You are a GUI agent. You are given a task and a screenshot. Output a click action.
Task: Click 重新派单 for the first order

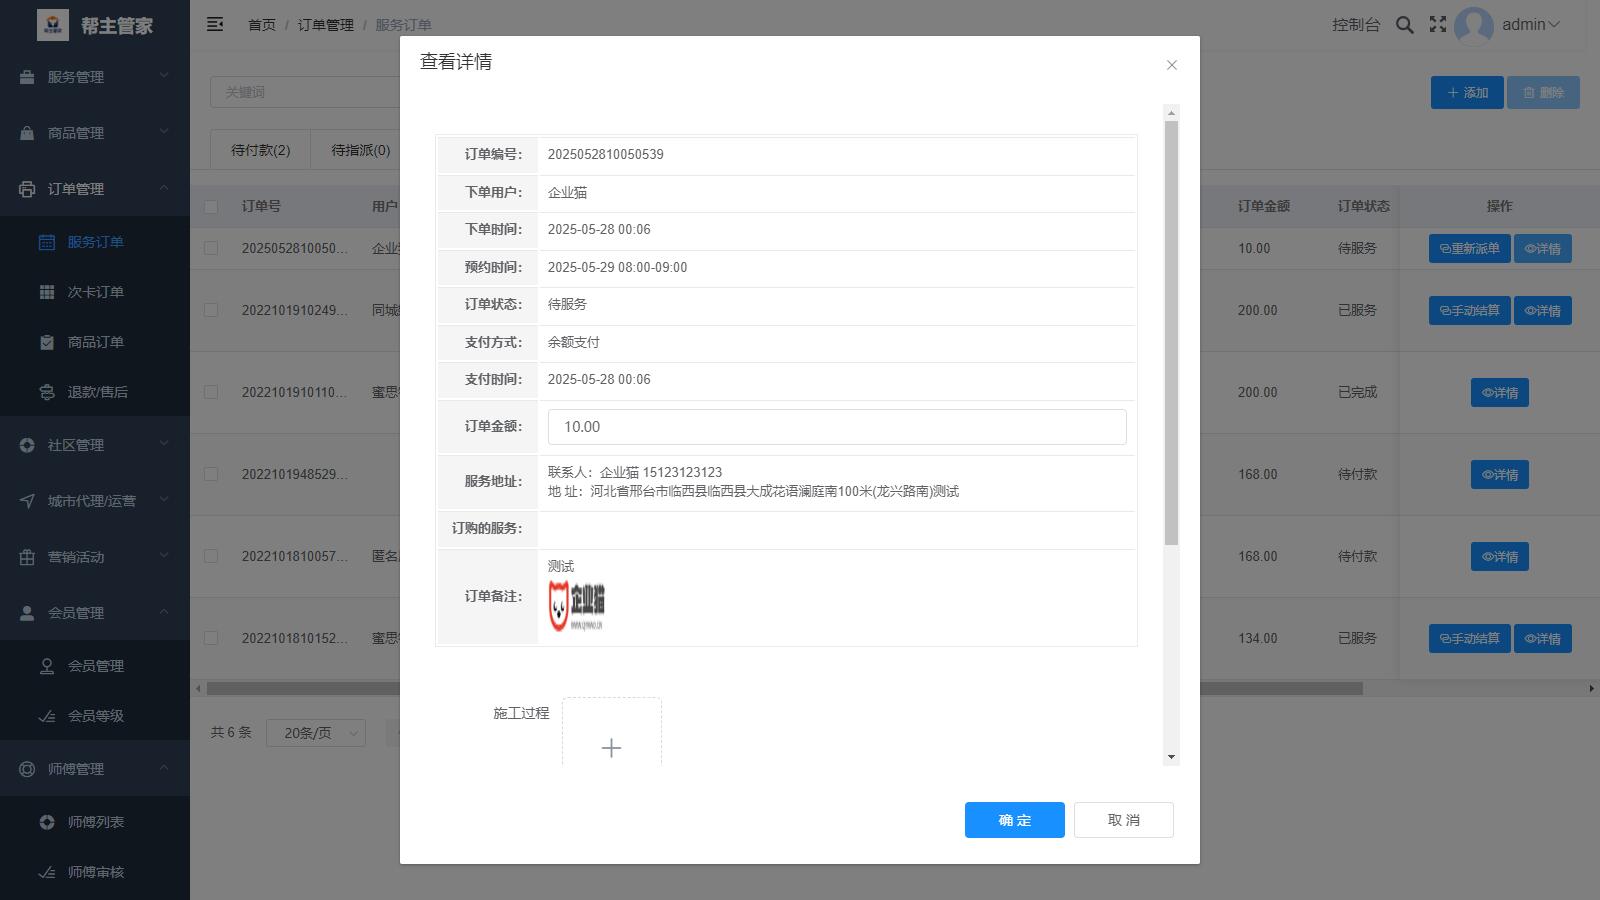pos(1469,249)
